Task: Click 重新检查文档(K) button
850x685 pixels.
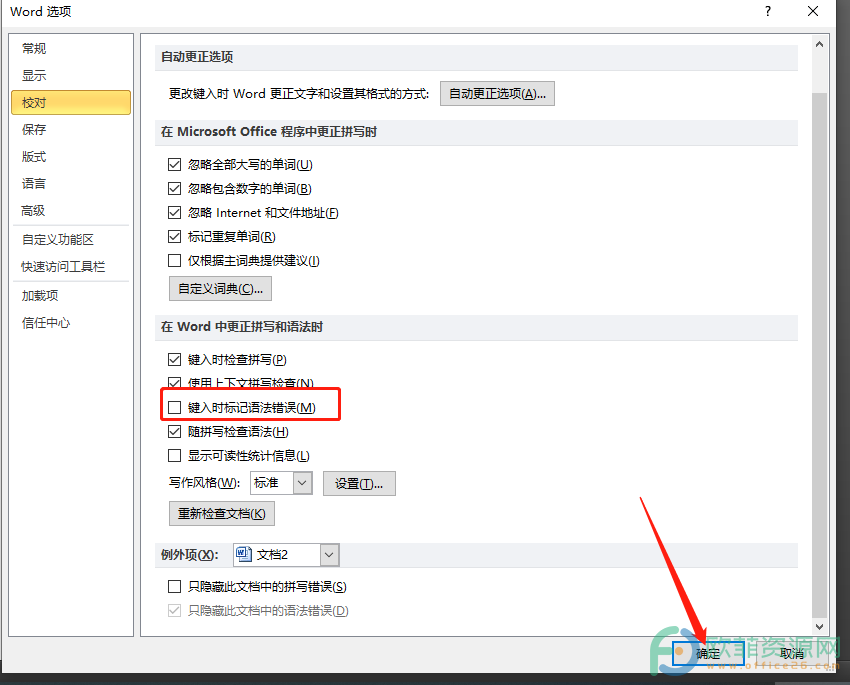Action: coord(222,513)
